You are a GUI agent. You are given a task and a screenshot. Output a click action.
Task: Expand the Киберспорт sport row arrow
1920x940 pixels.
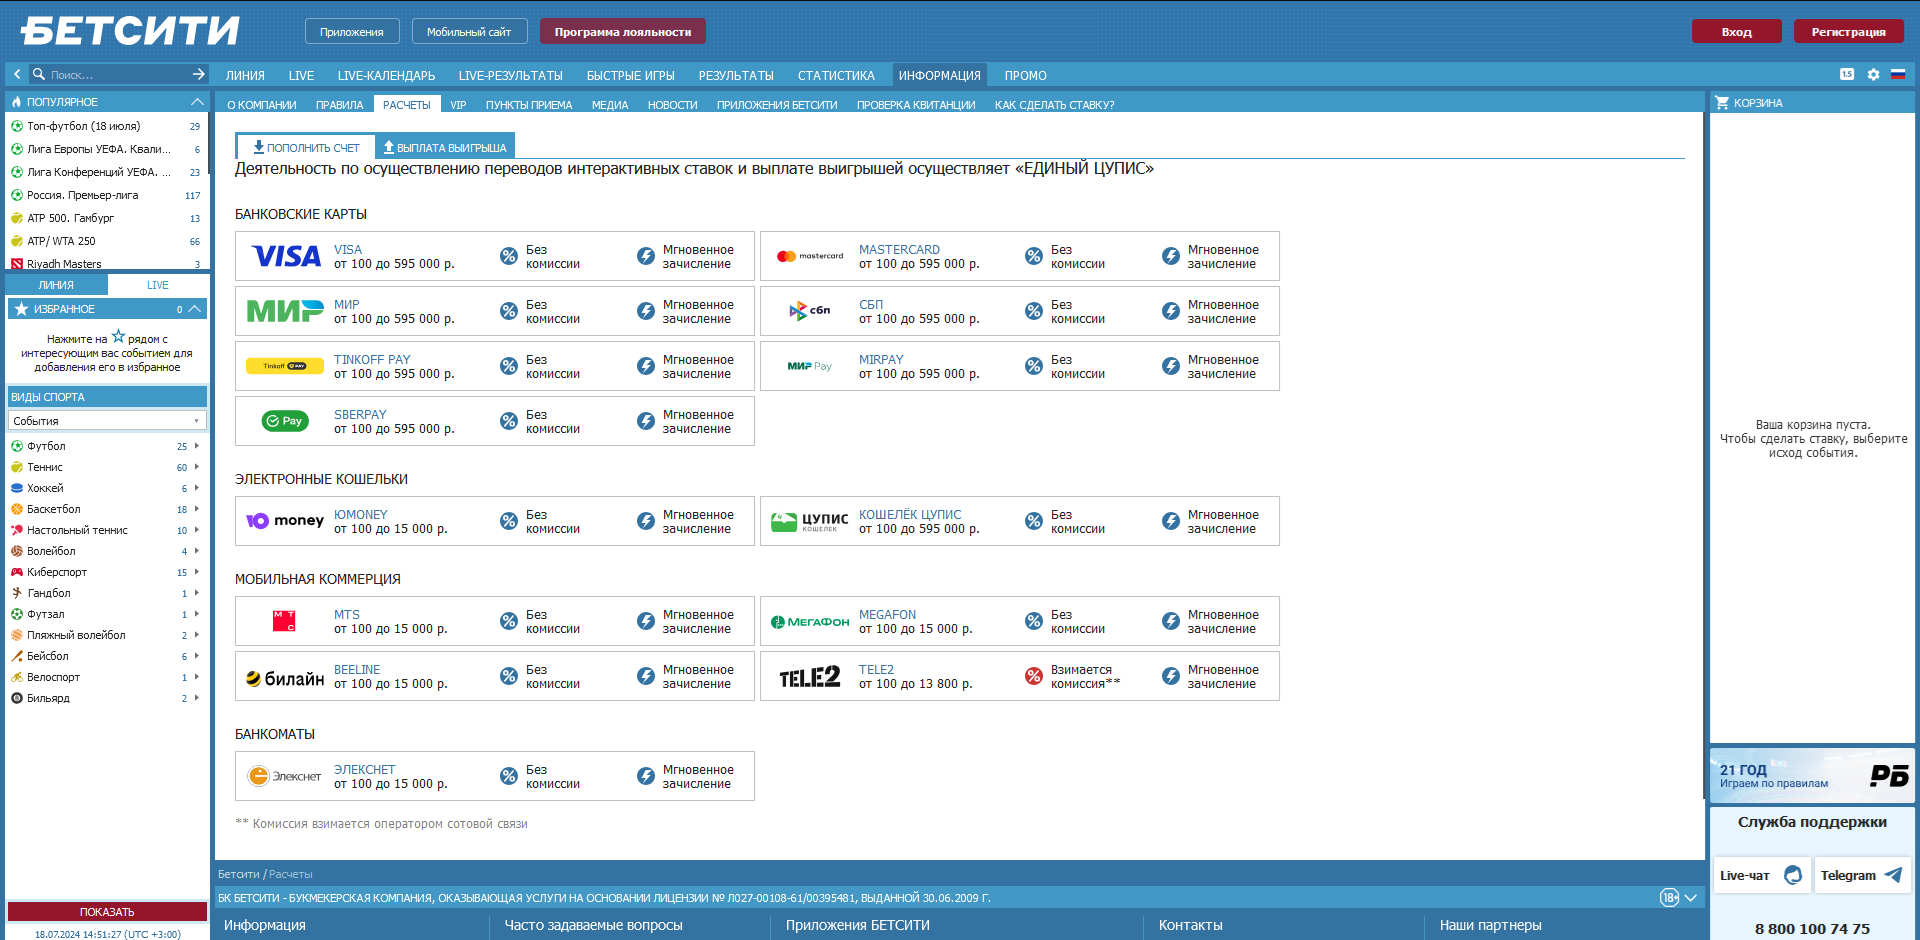tap(197, 571)
